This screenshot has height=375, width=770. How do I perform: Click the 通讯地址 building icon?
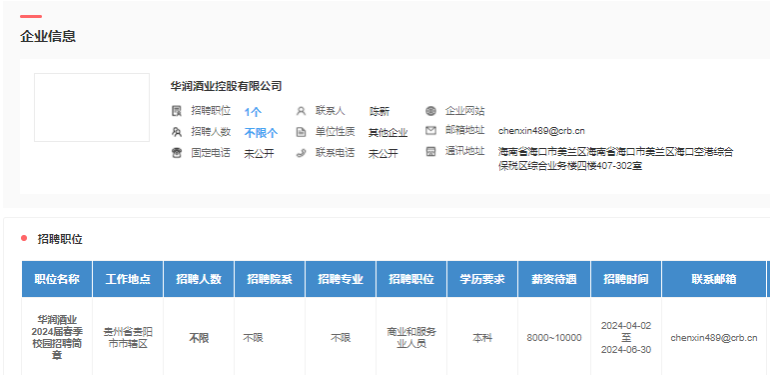click(x=431, y=152)
